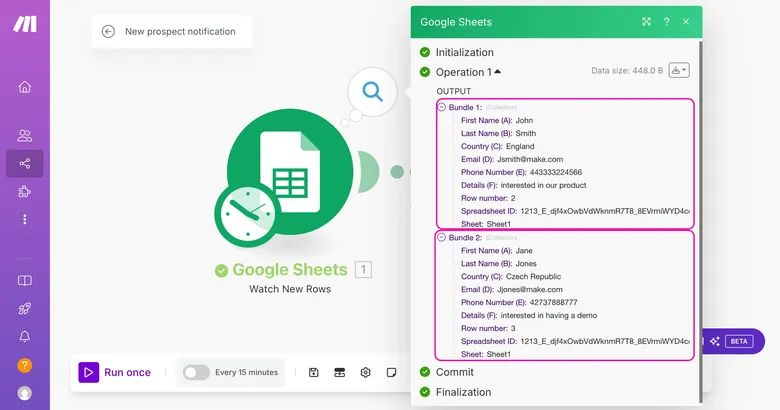Image resolution: width=780 pixels, height=410 pixels.
Task: Click the Google Sheets module circle
Action: coord(290,172)
